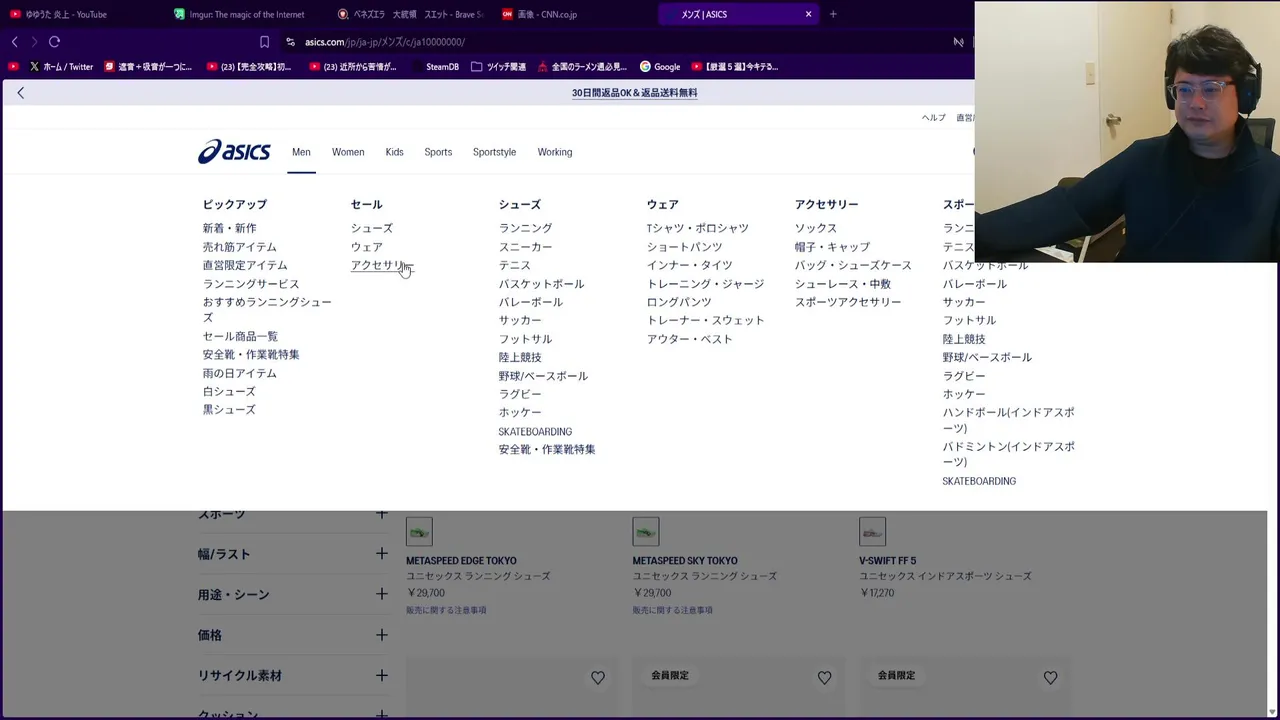
Task: Go back with the browser back arrow
Action: (14, 42)
